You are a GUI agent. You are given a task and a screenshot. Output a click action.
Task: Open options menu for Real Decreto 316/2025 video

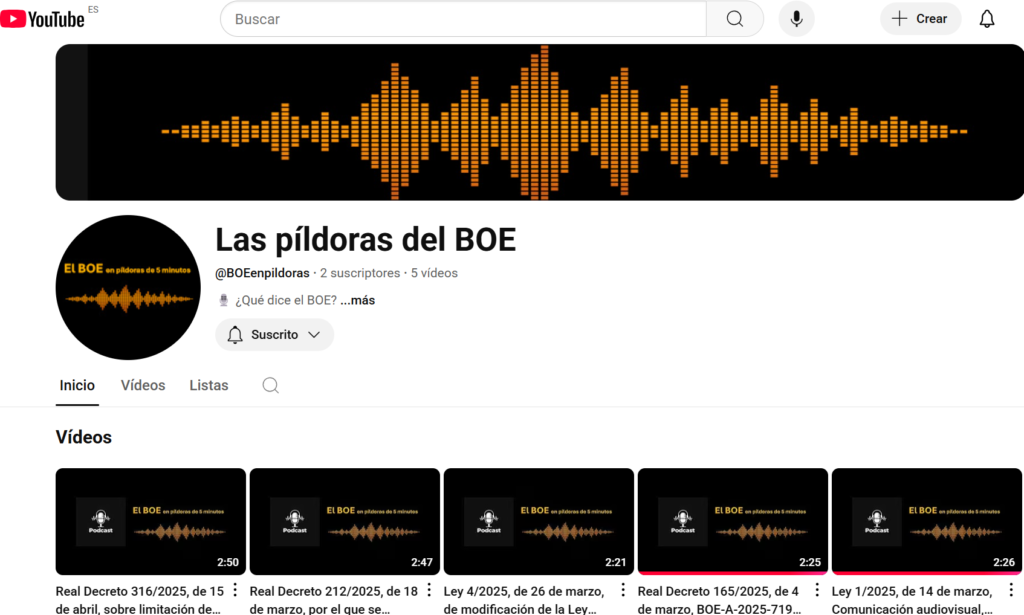(235, 590)
